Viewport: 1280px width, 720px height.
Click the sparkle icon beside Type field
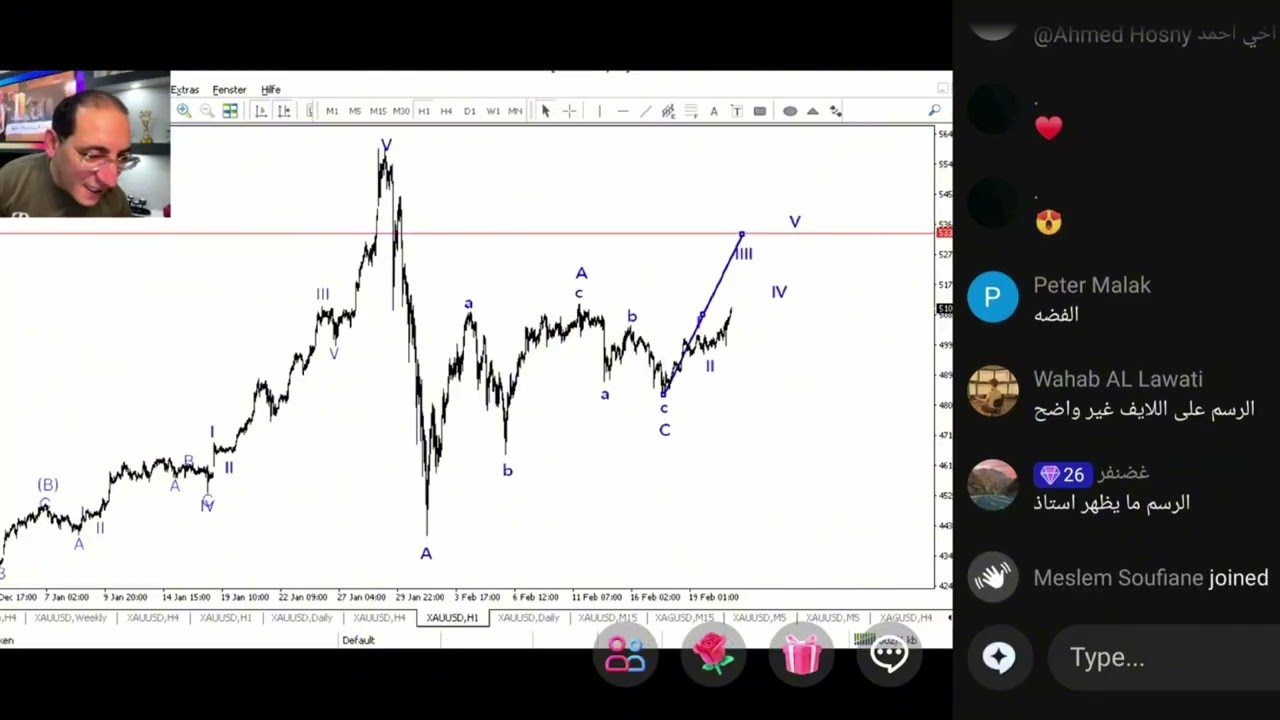tap(998, 657)
